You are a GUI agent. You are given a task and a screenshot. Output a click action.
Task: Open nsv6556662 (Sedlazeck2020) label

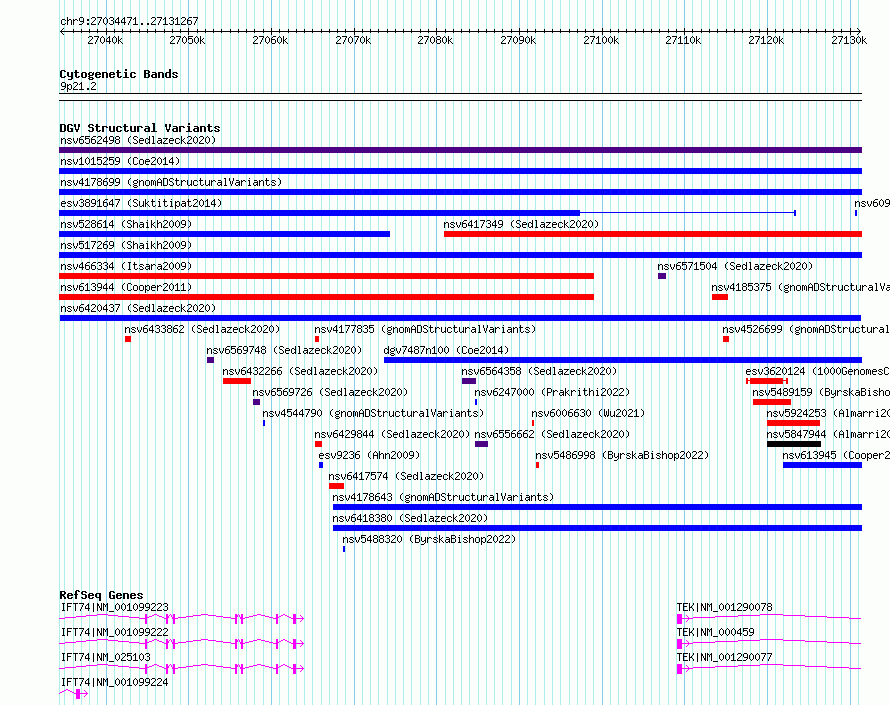(552, 434)
